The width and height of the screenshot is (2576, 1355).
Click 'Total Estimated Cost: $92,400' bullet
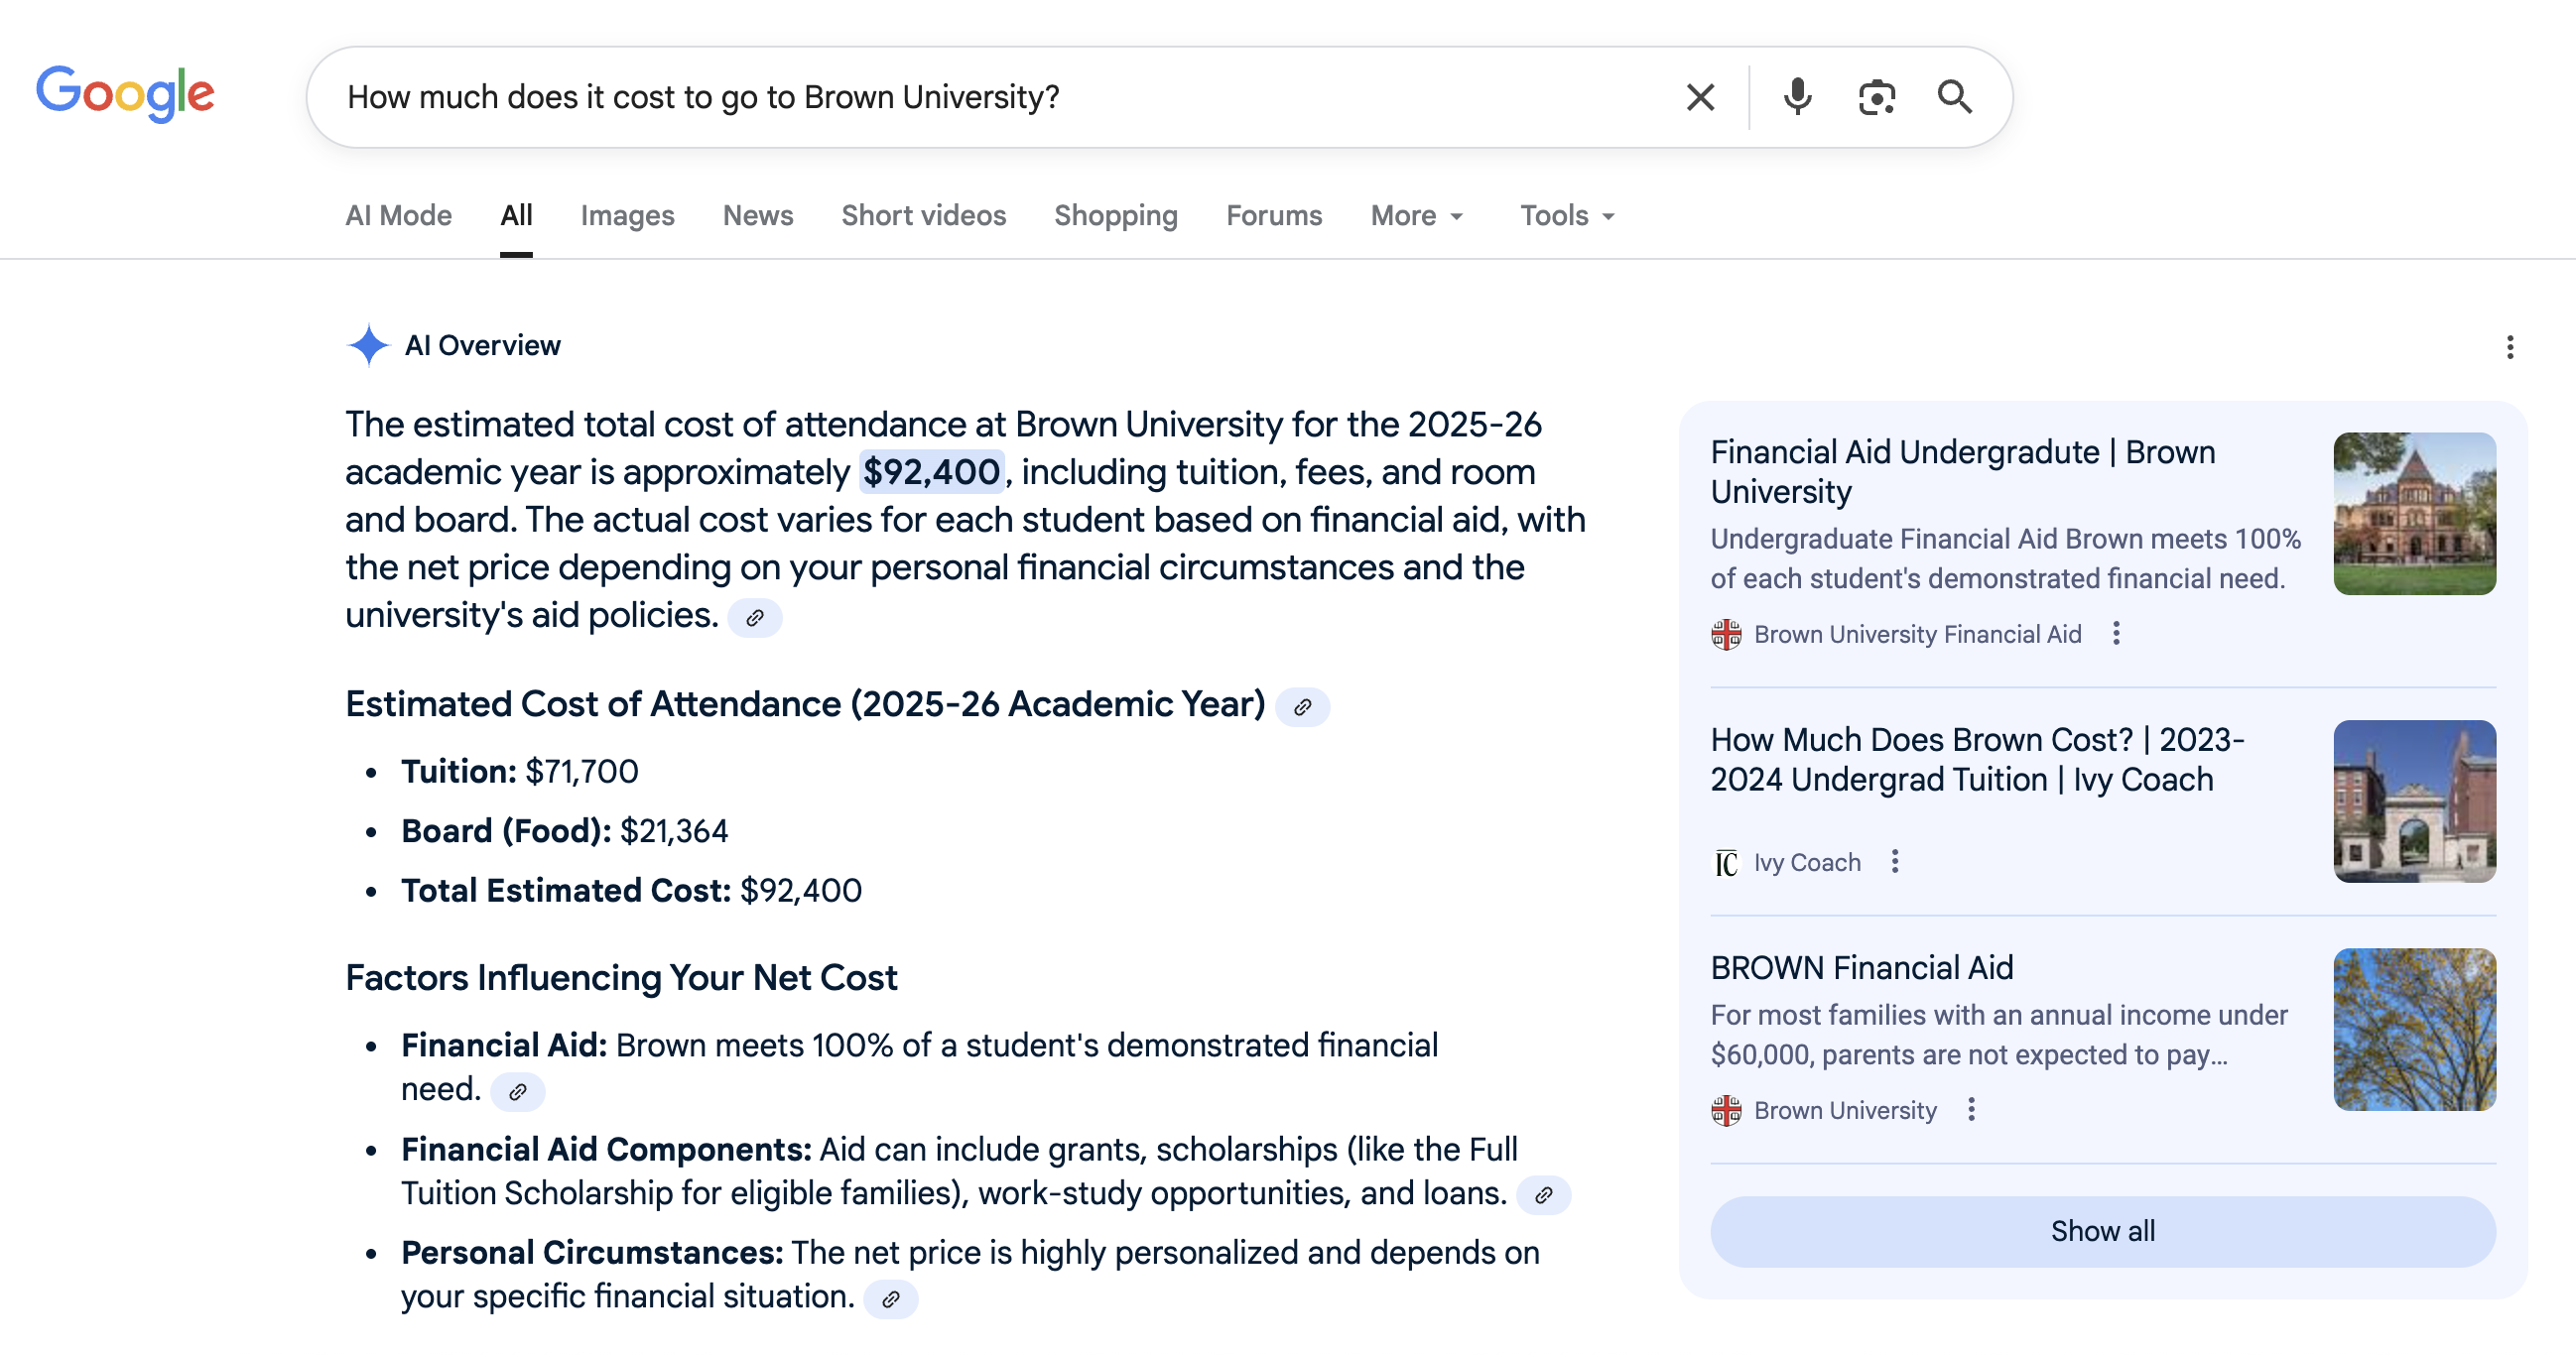pos(631,890)
